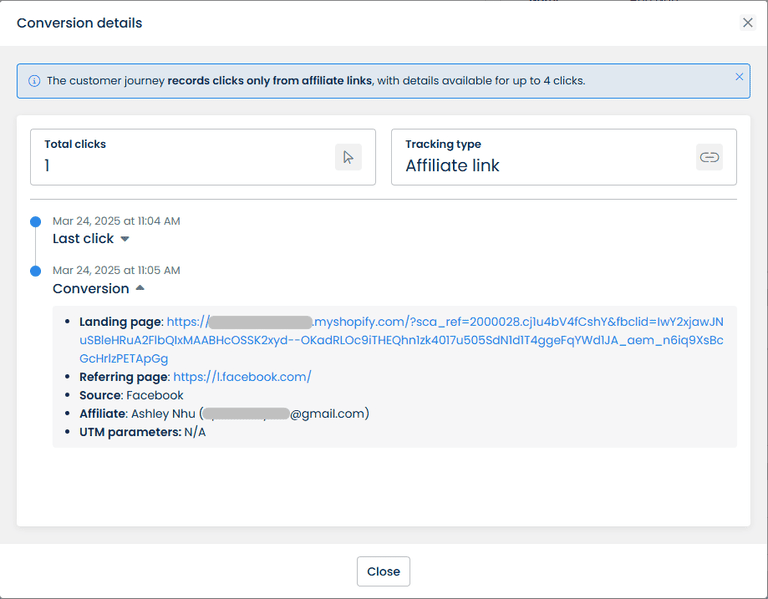Click the link icon in Tracking type
The width and height of the screenshot is (768, 599).
(x=709, y=157)
